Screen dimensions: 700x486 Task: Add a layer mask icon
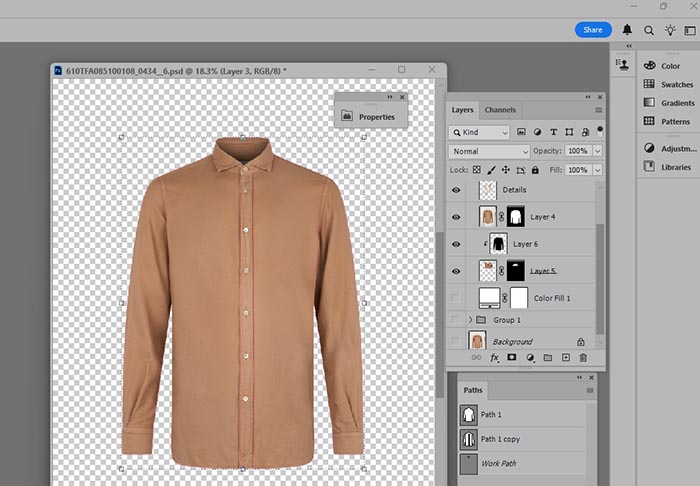tap(512, 357)
